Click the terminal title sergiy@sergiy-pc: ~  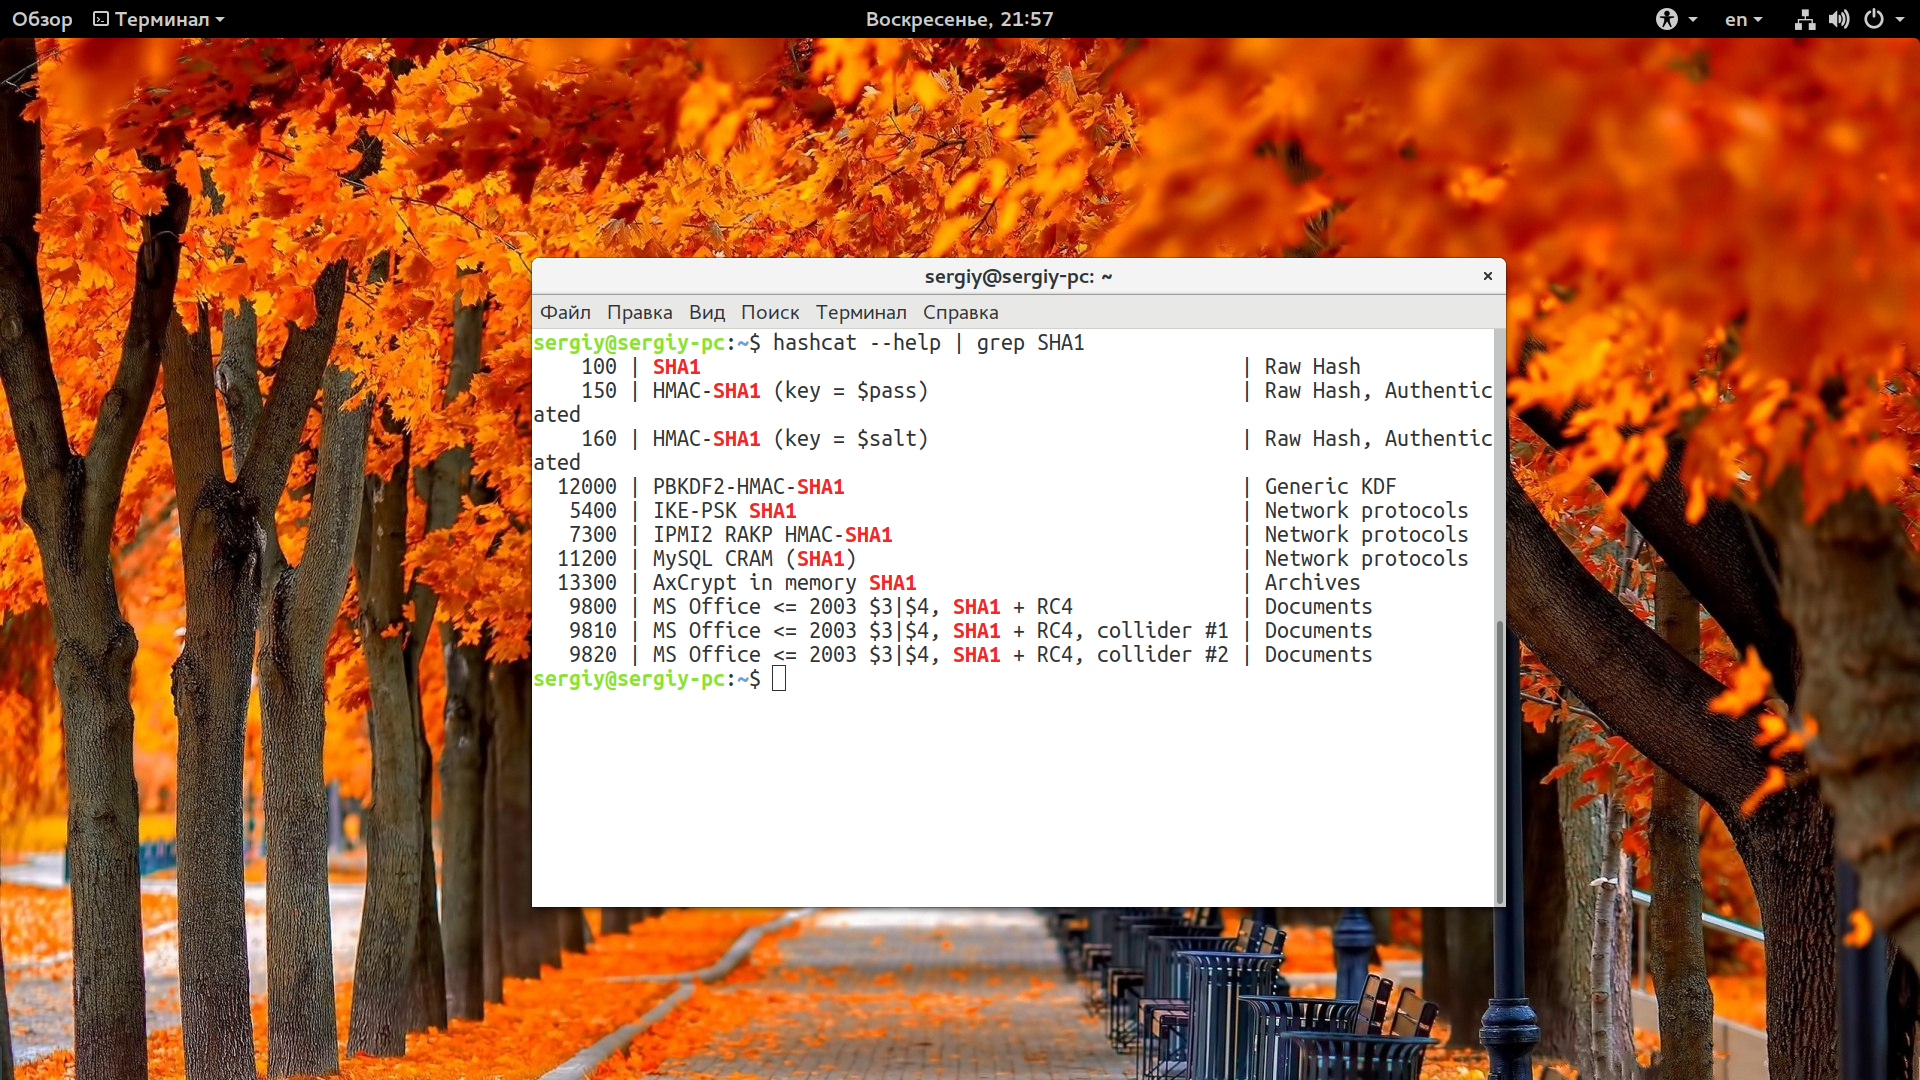1018,276
